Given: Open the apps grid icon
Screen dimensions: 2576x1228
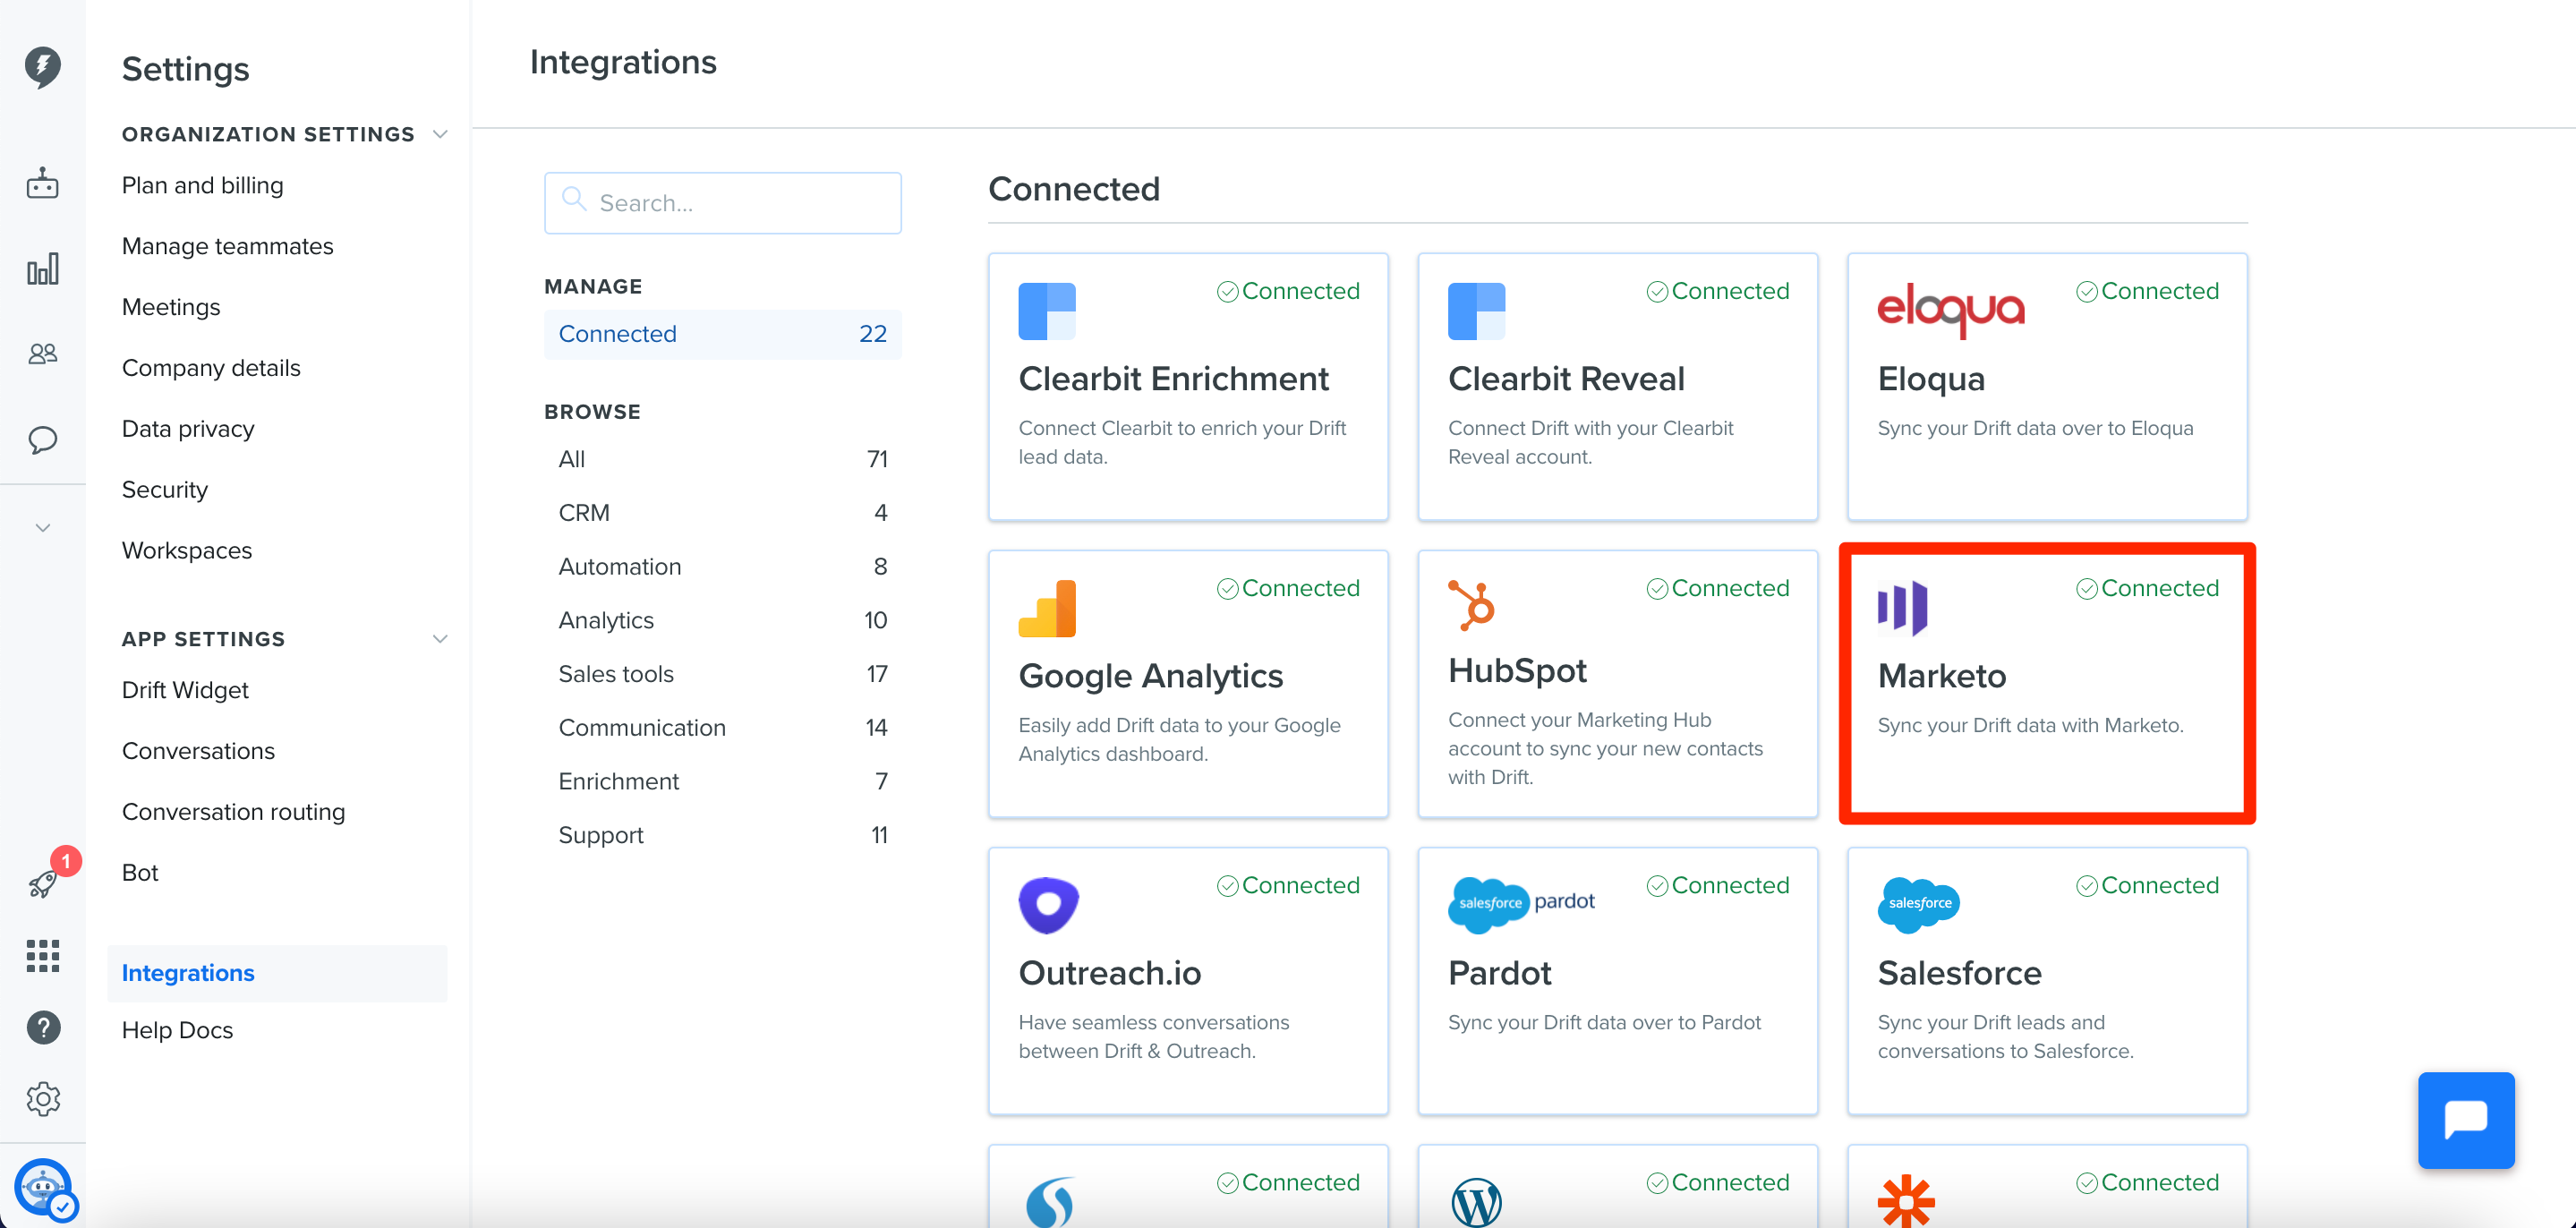Looking at the screenshot, I should click(x=42, y=956).
